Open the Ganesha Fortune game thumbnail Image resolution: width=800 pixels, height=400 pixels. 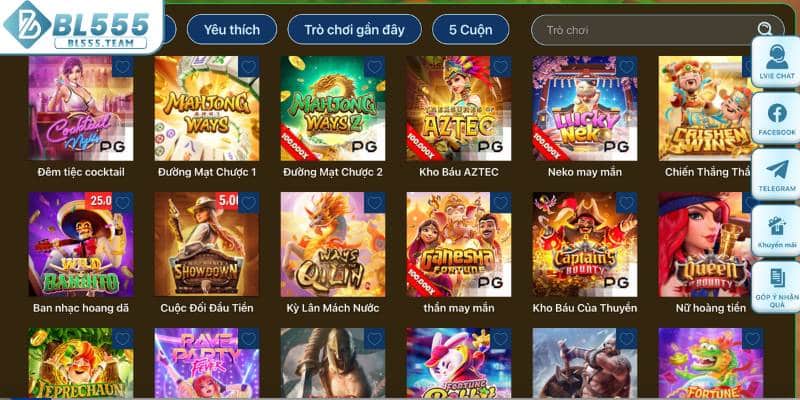(x=459, y=244)
